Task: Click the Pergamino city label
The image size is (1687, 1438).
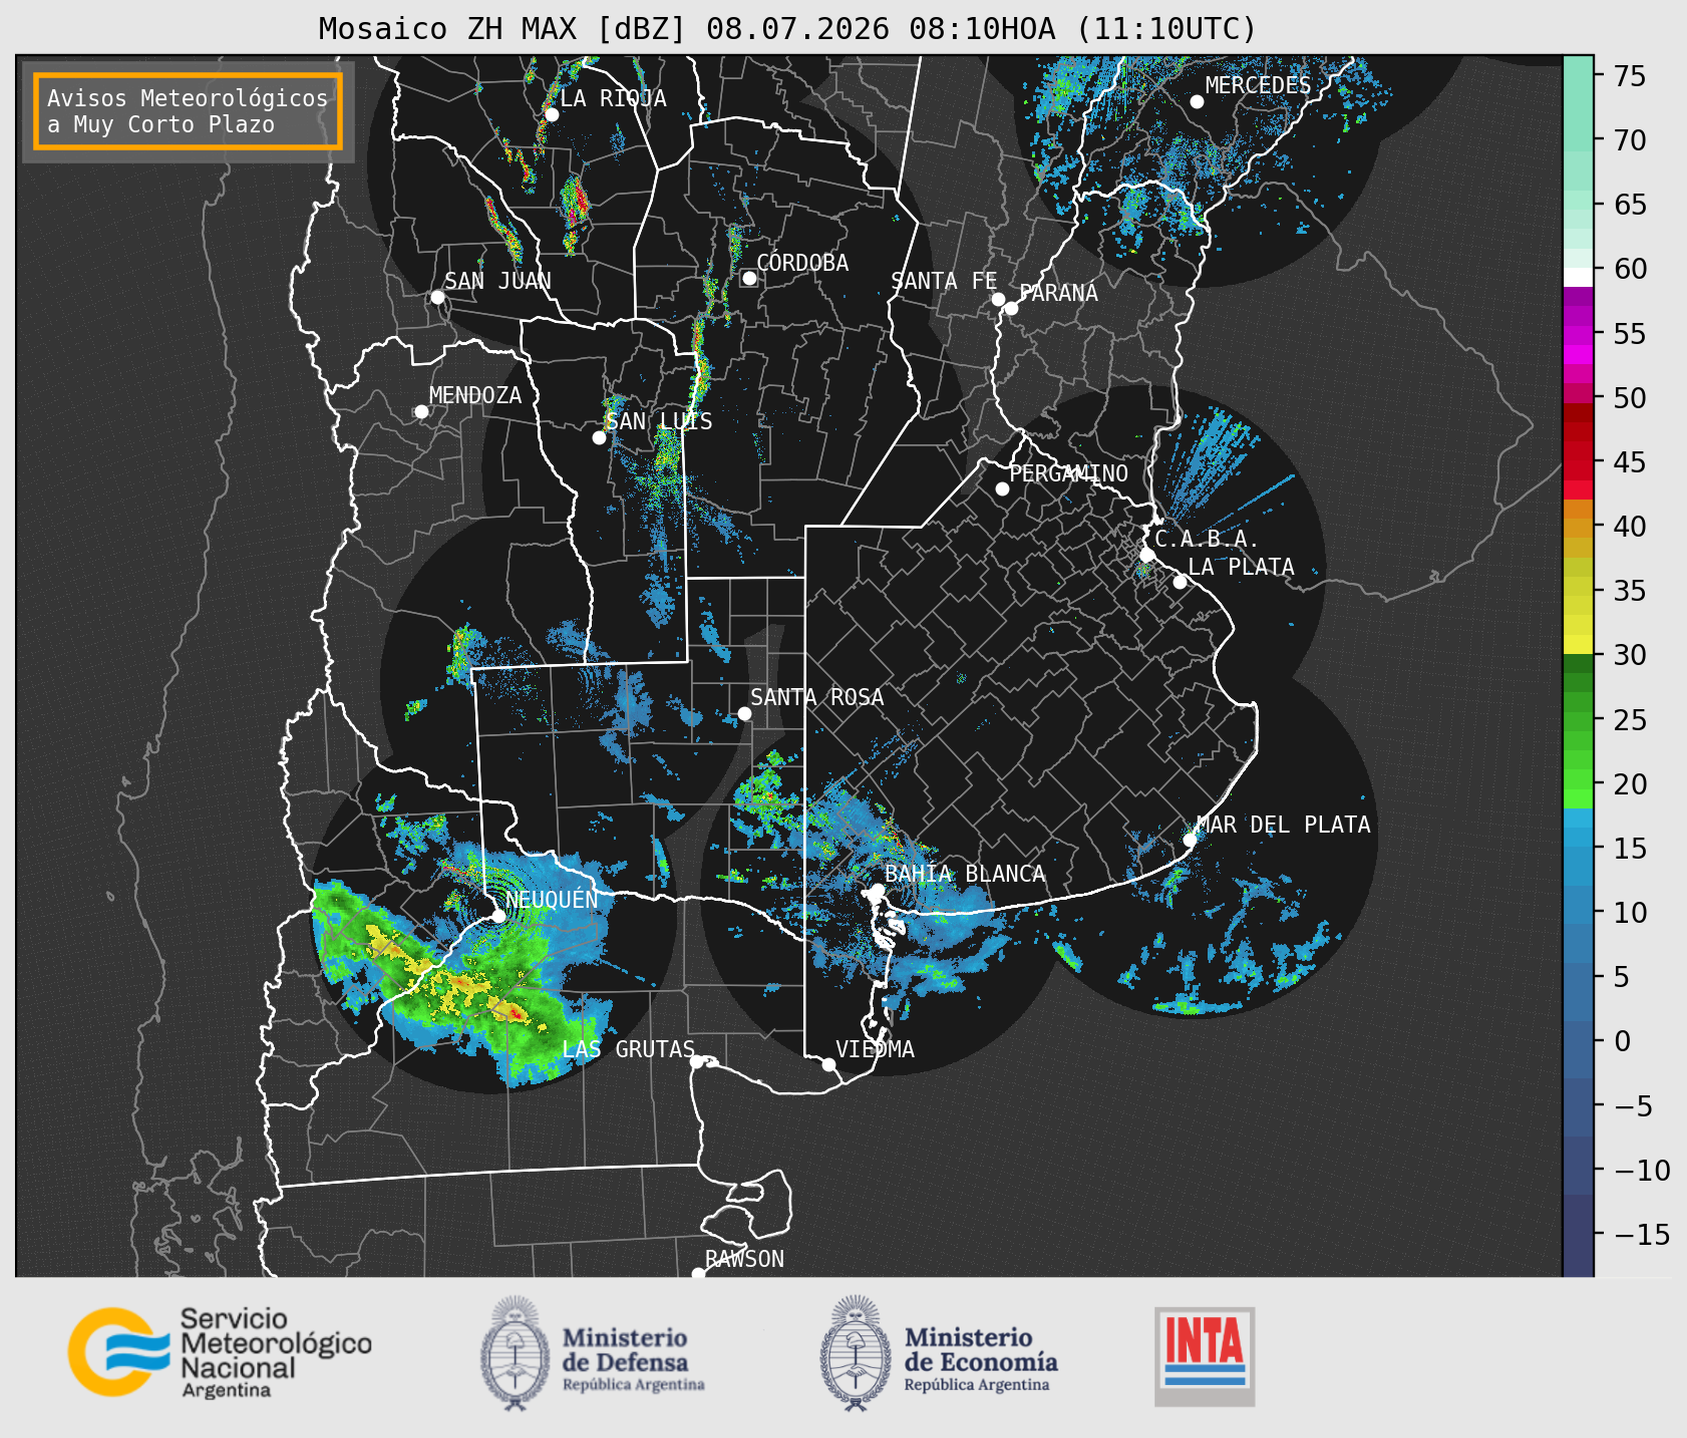Action: click(1069, 473)
